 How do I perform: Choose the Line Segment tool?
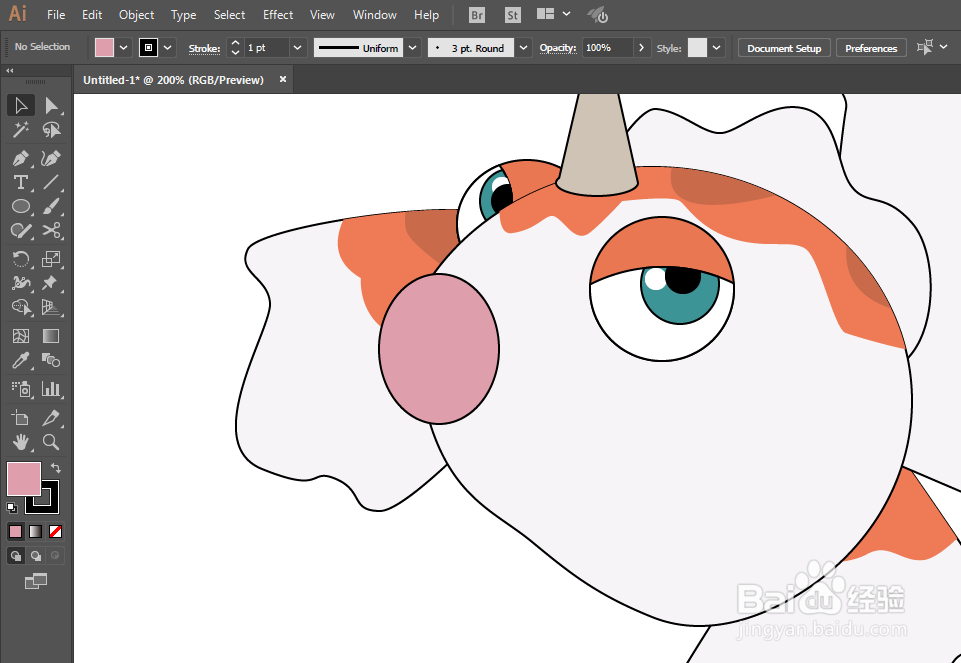coord(51,182)
